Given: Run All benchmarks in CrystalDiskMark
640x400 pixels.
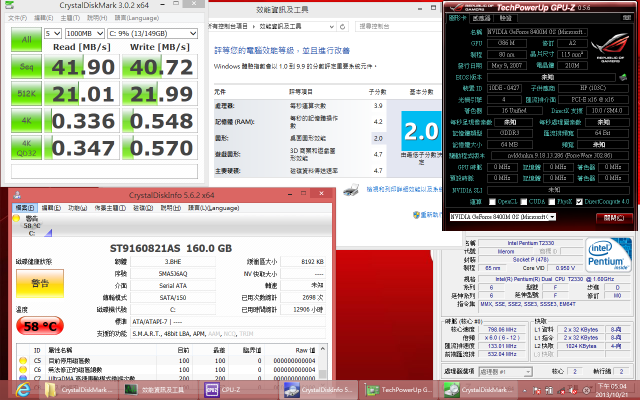Looking at the screenshot, I should click(26, 40).
